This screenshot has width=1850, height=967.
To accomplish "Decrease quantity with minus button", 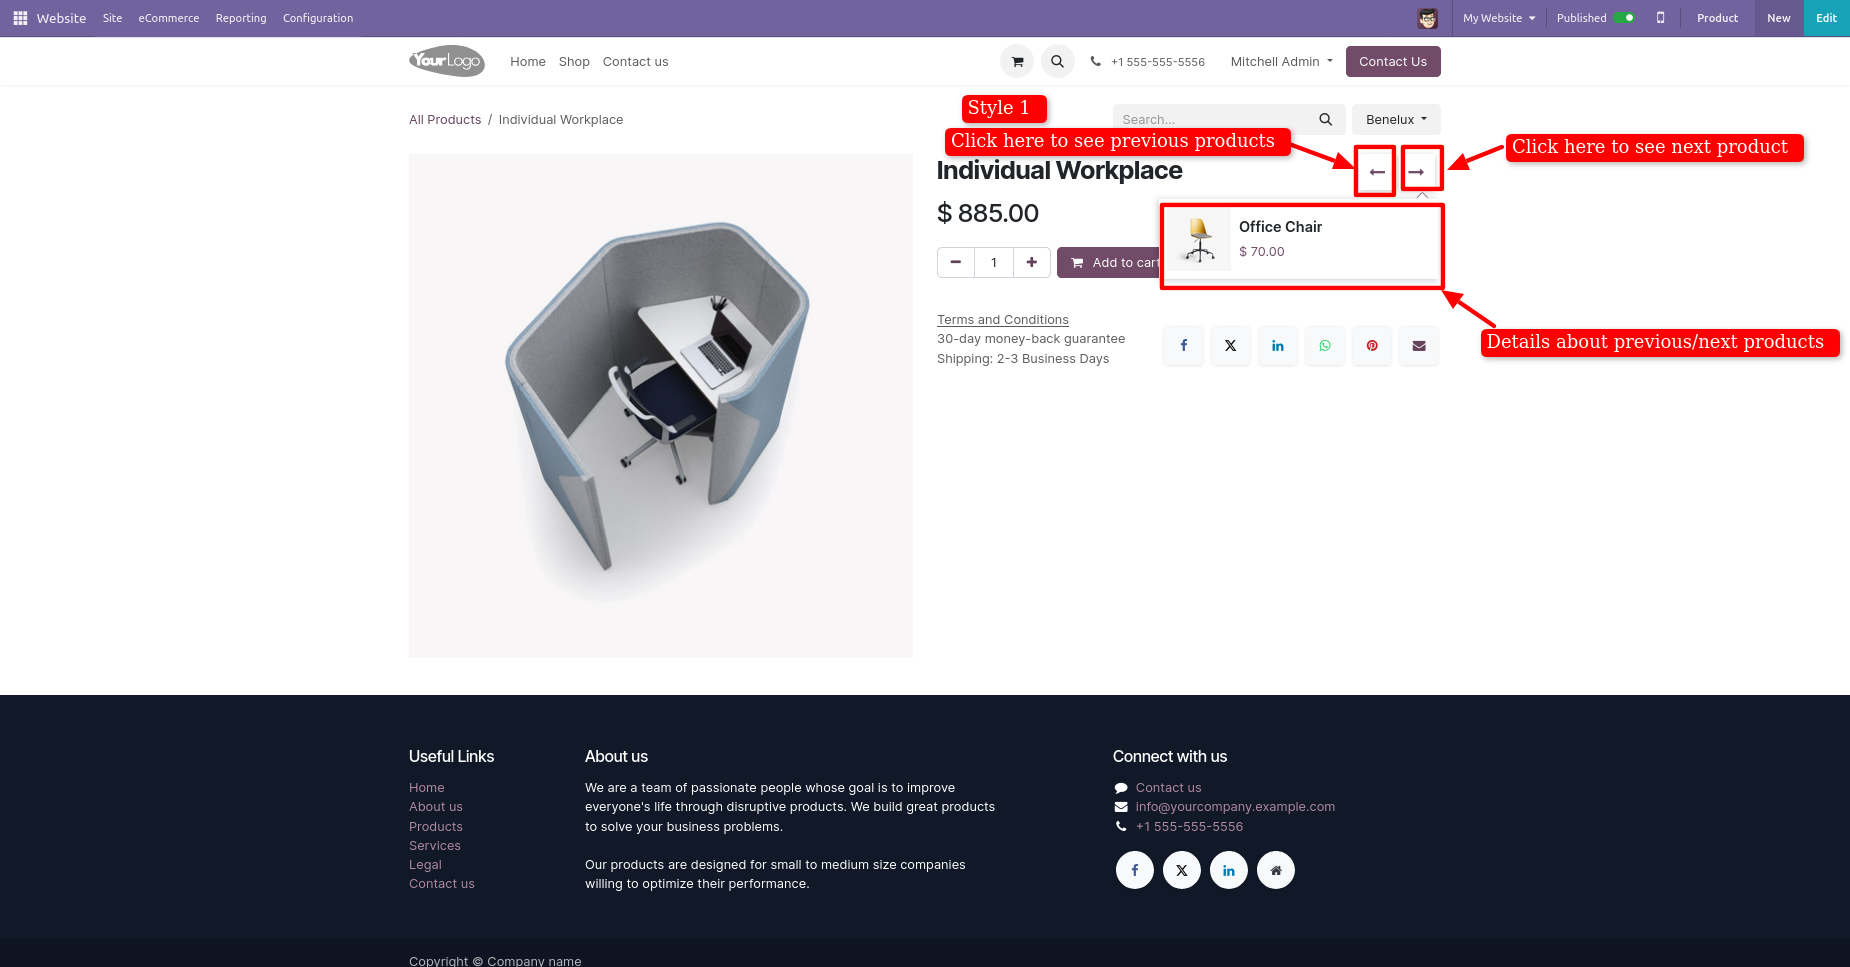I will [x=956, y=262].
